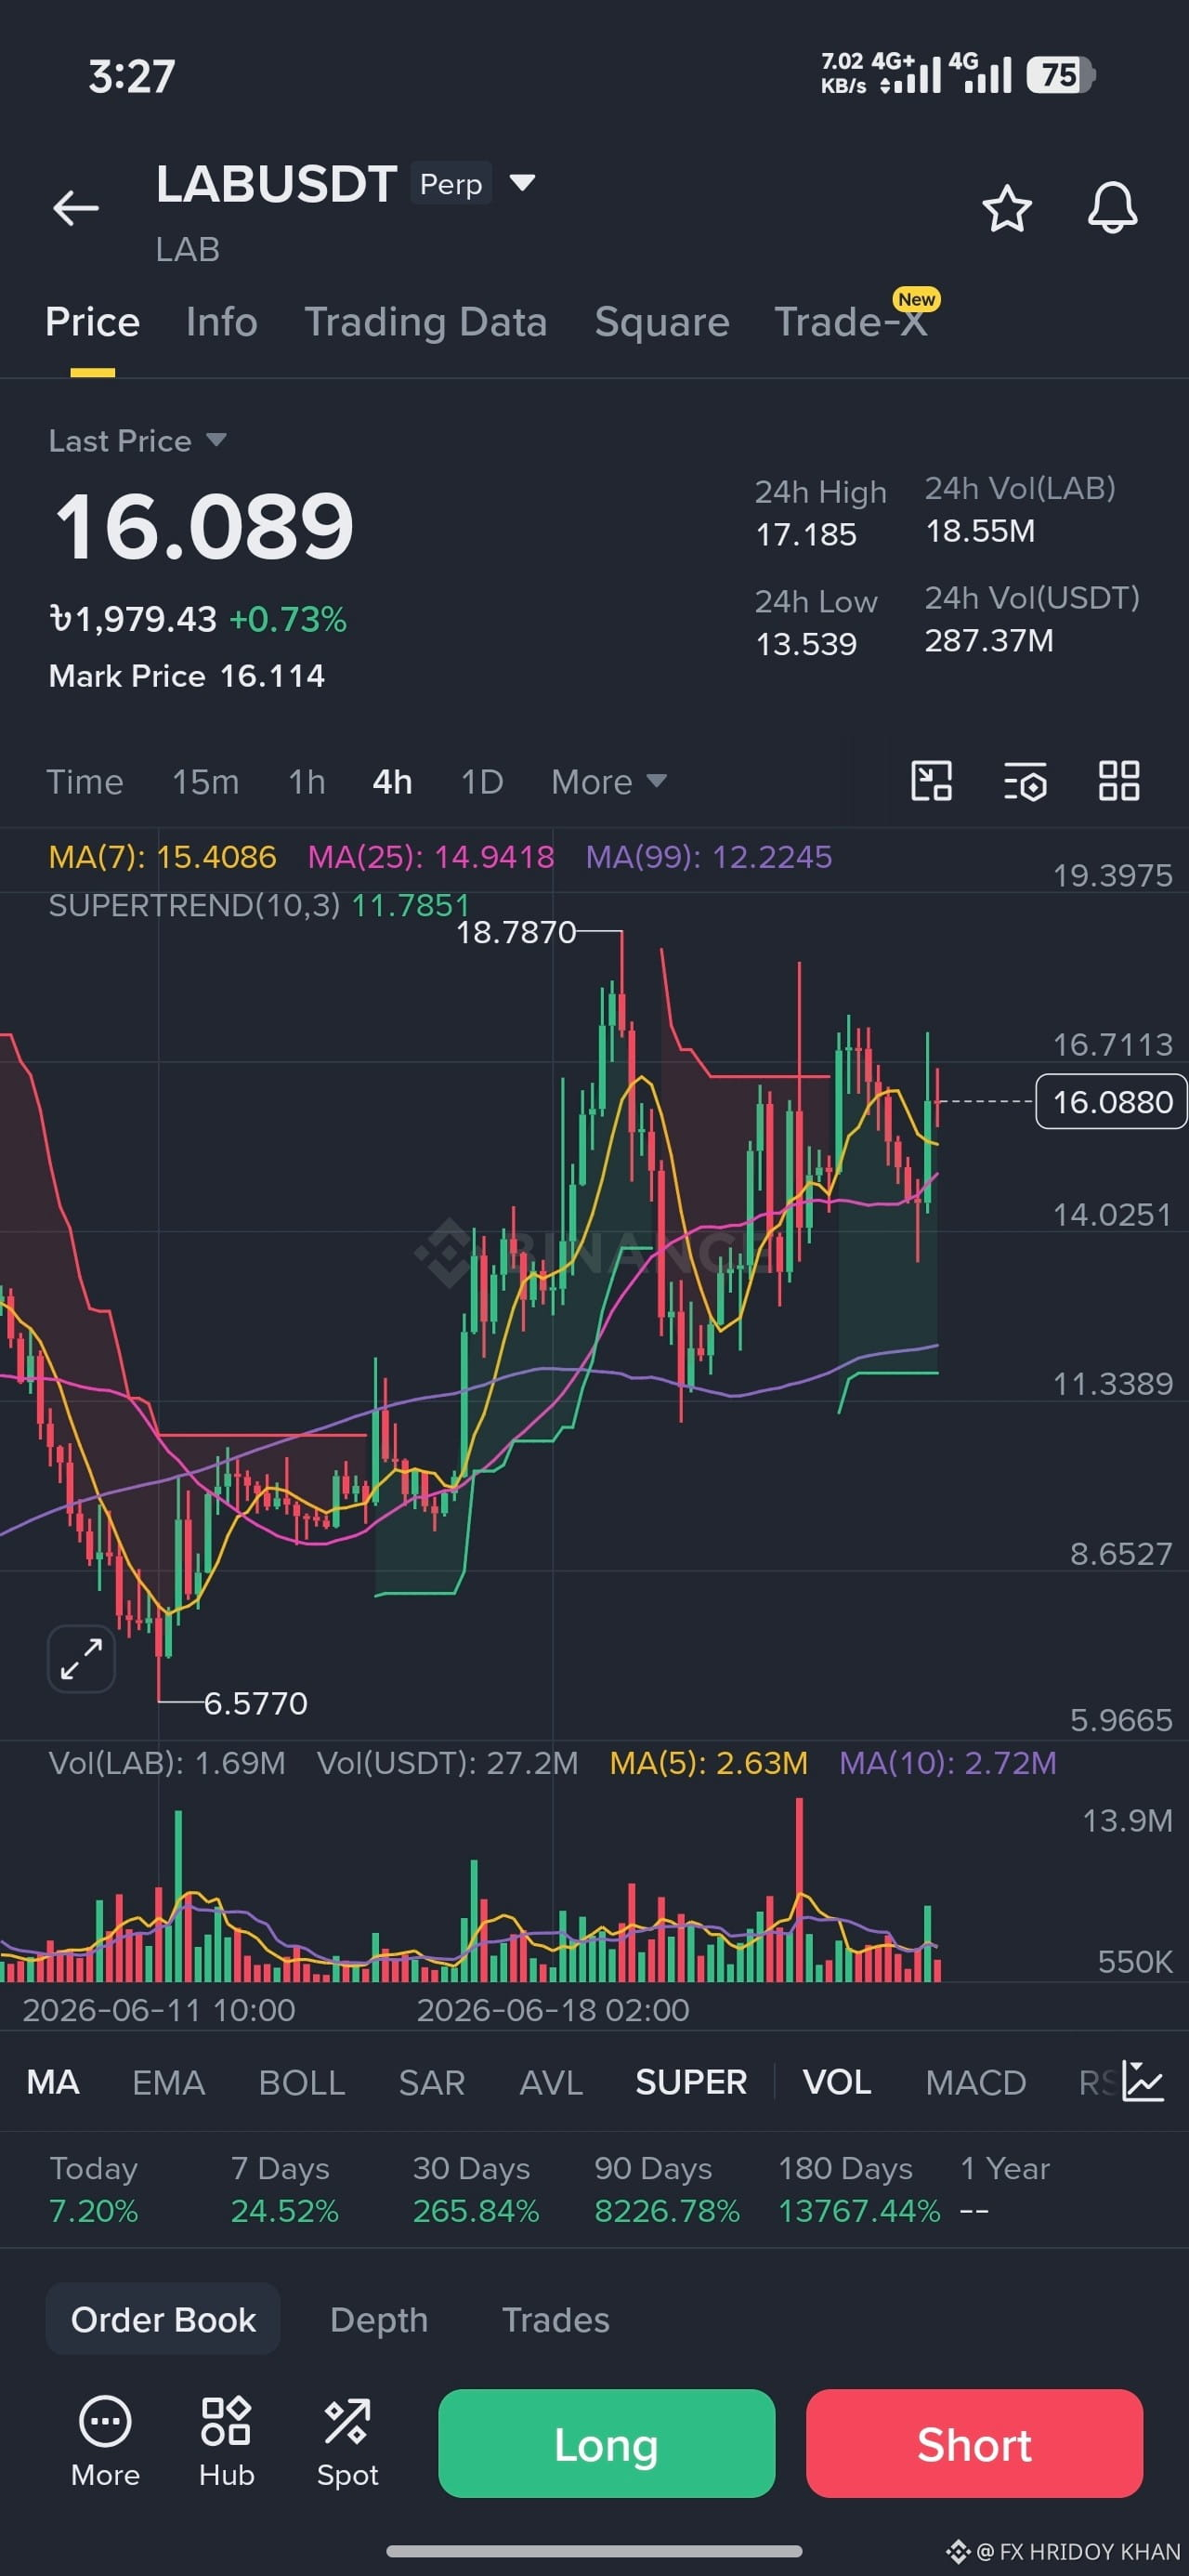Switch to the Depth view
Viewport: 1189px width, 2576px height.
379,2319
